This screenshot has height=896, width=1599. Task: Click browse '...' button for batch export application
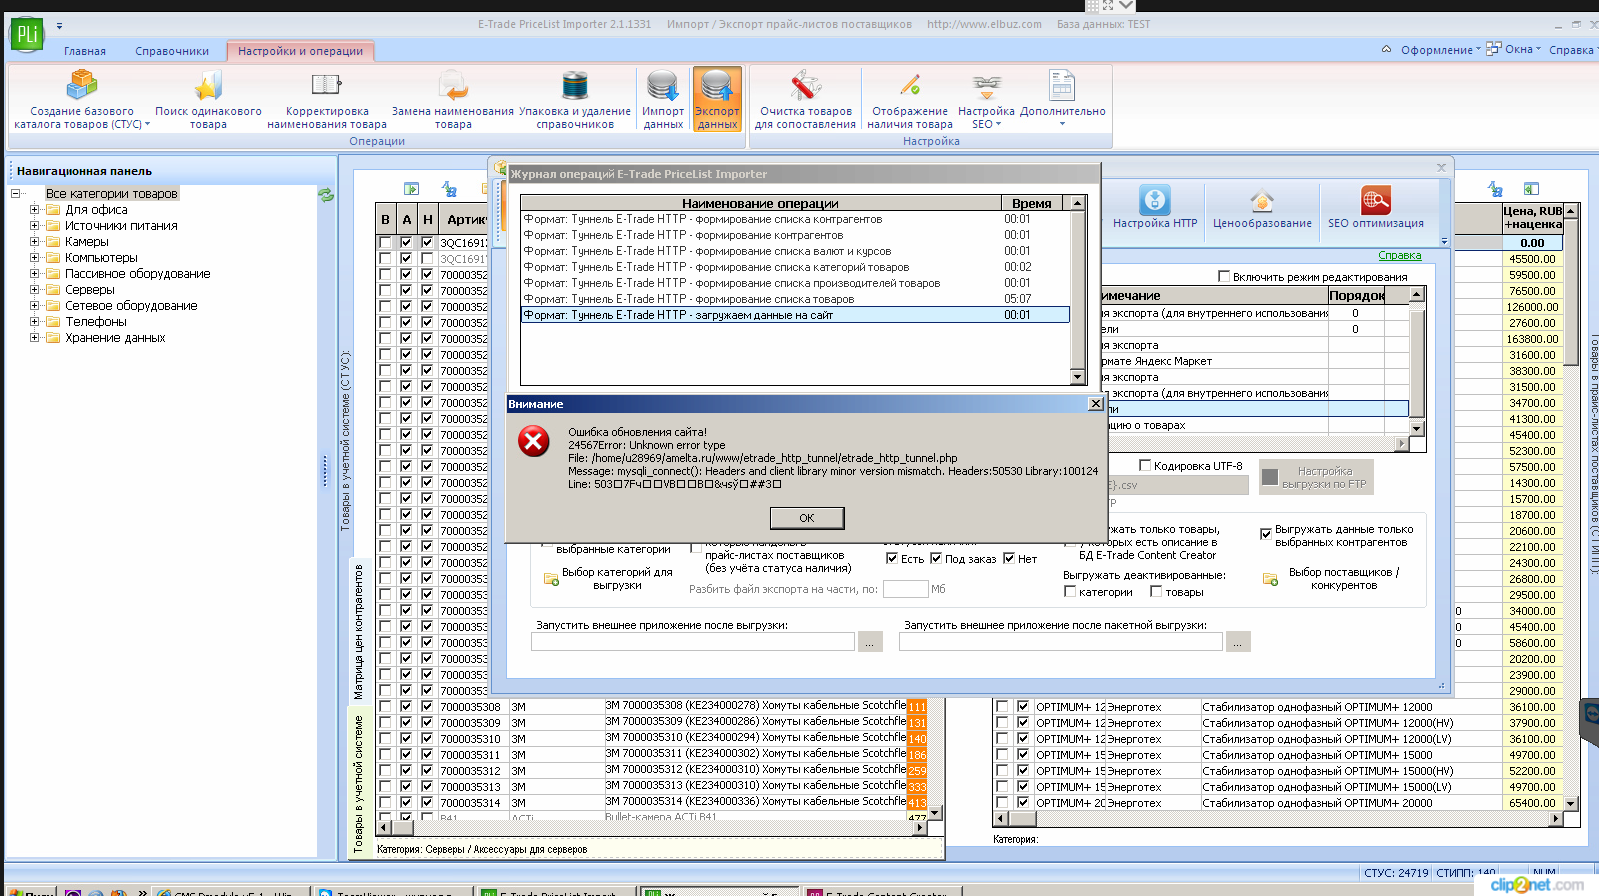coord(1238,642)
